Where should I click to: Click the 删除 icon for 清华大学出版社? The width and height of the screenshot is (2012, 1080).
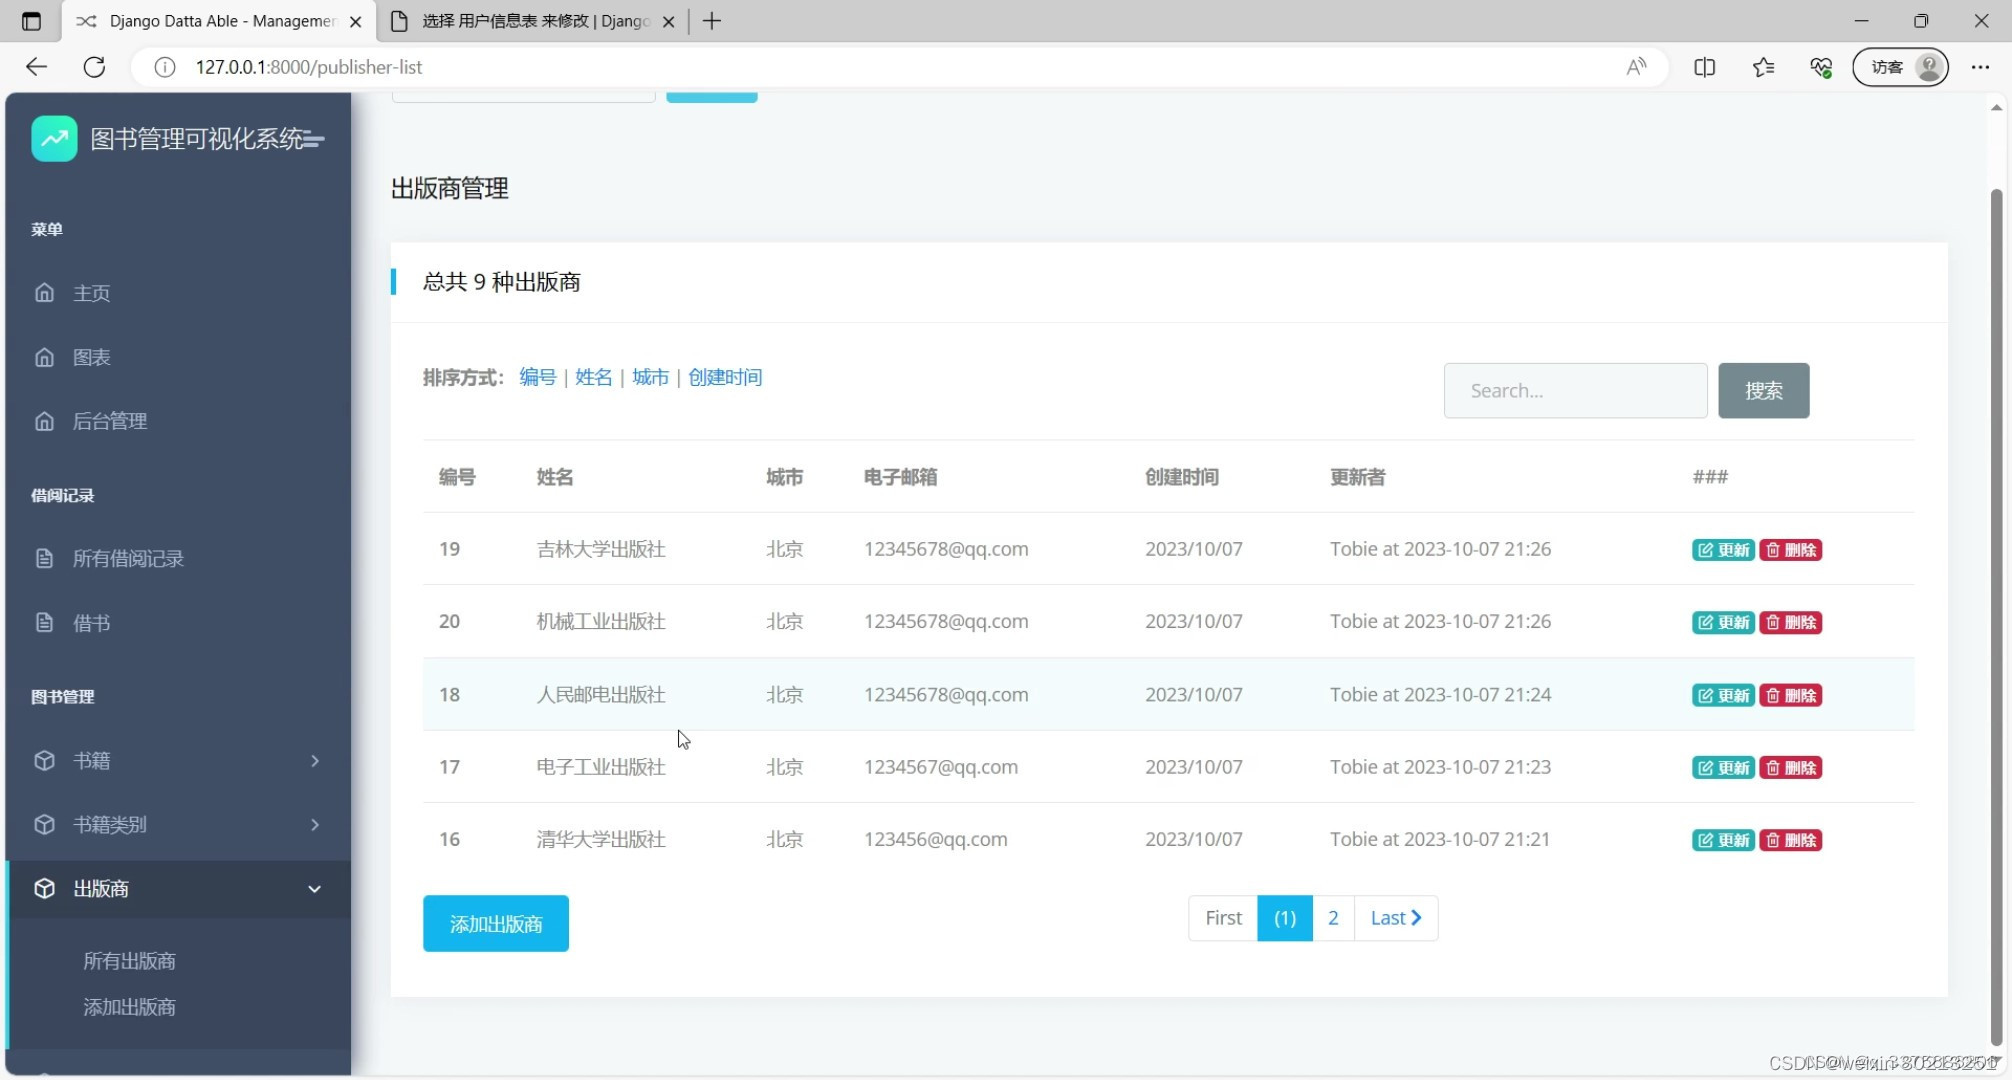coord(1791,840)
